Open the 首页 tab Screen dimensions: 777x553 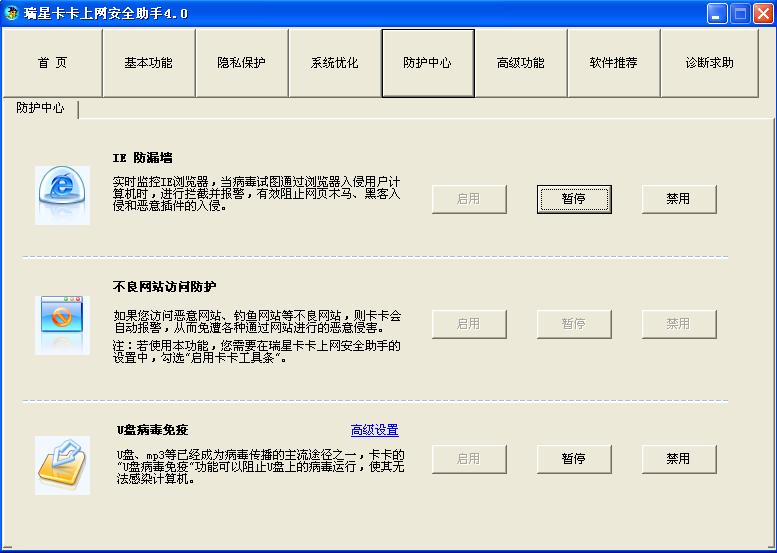[x=52, y=63]
